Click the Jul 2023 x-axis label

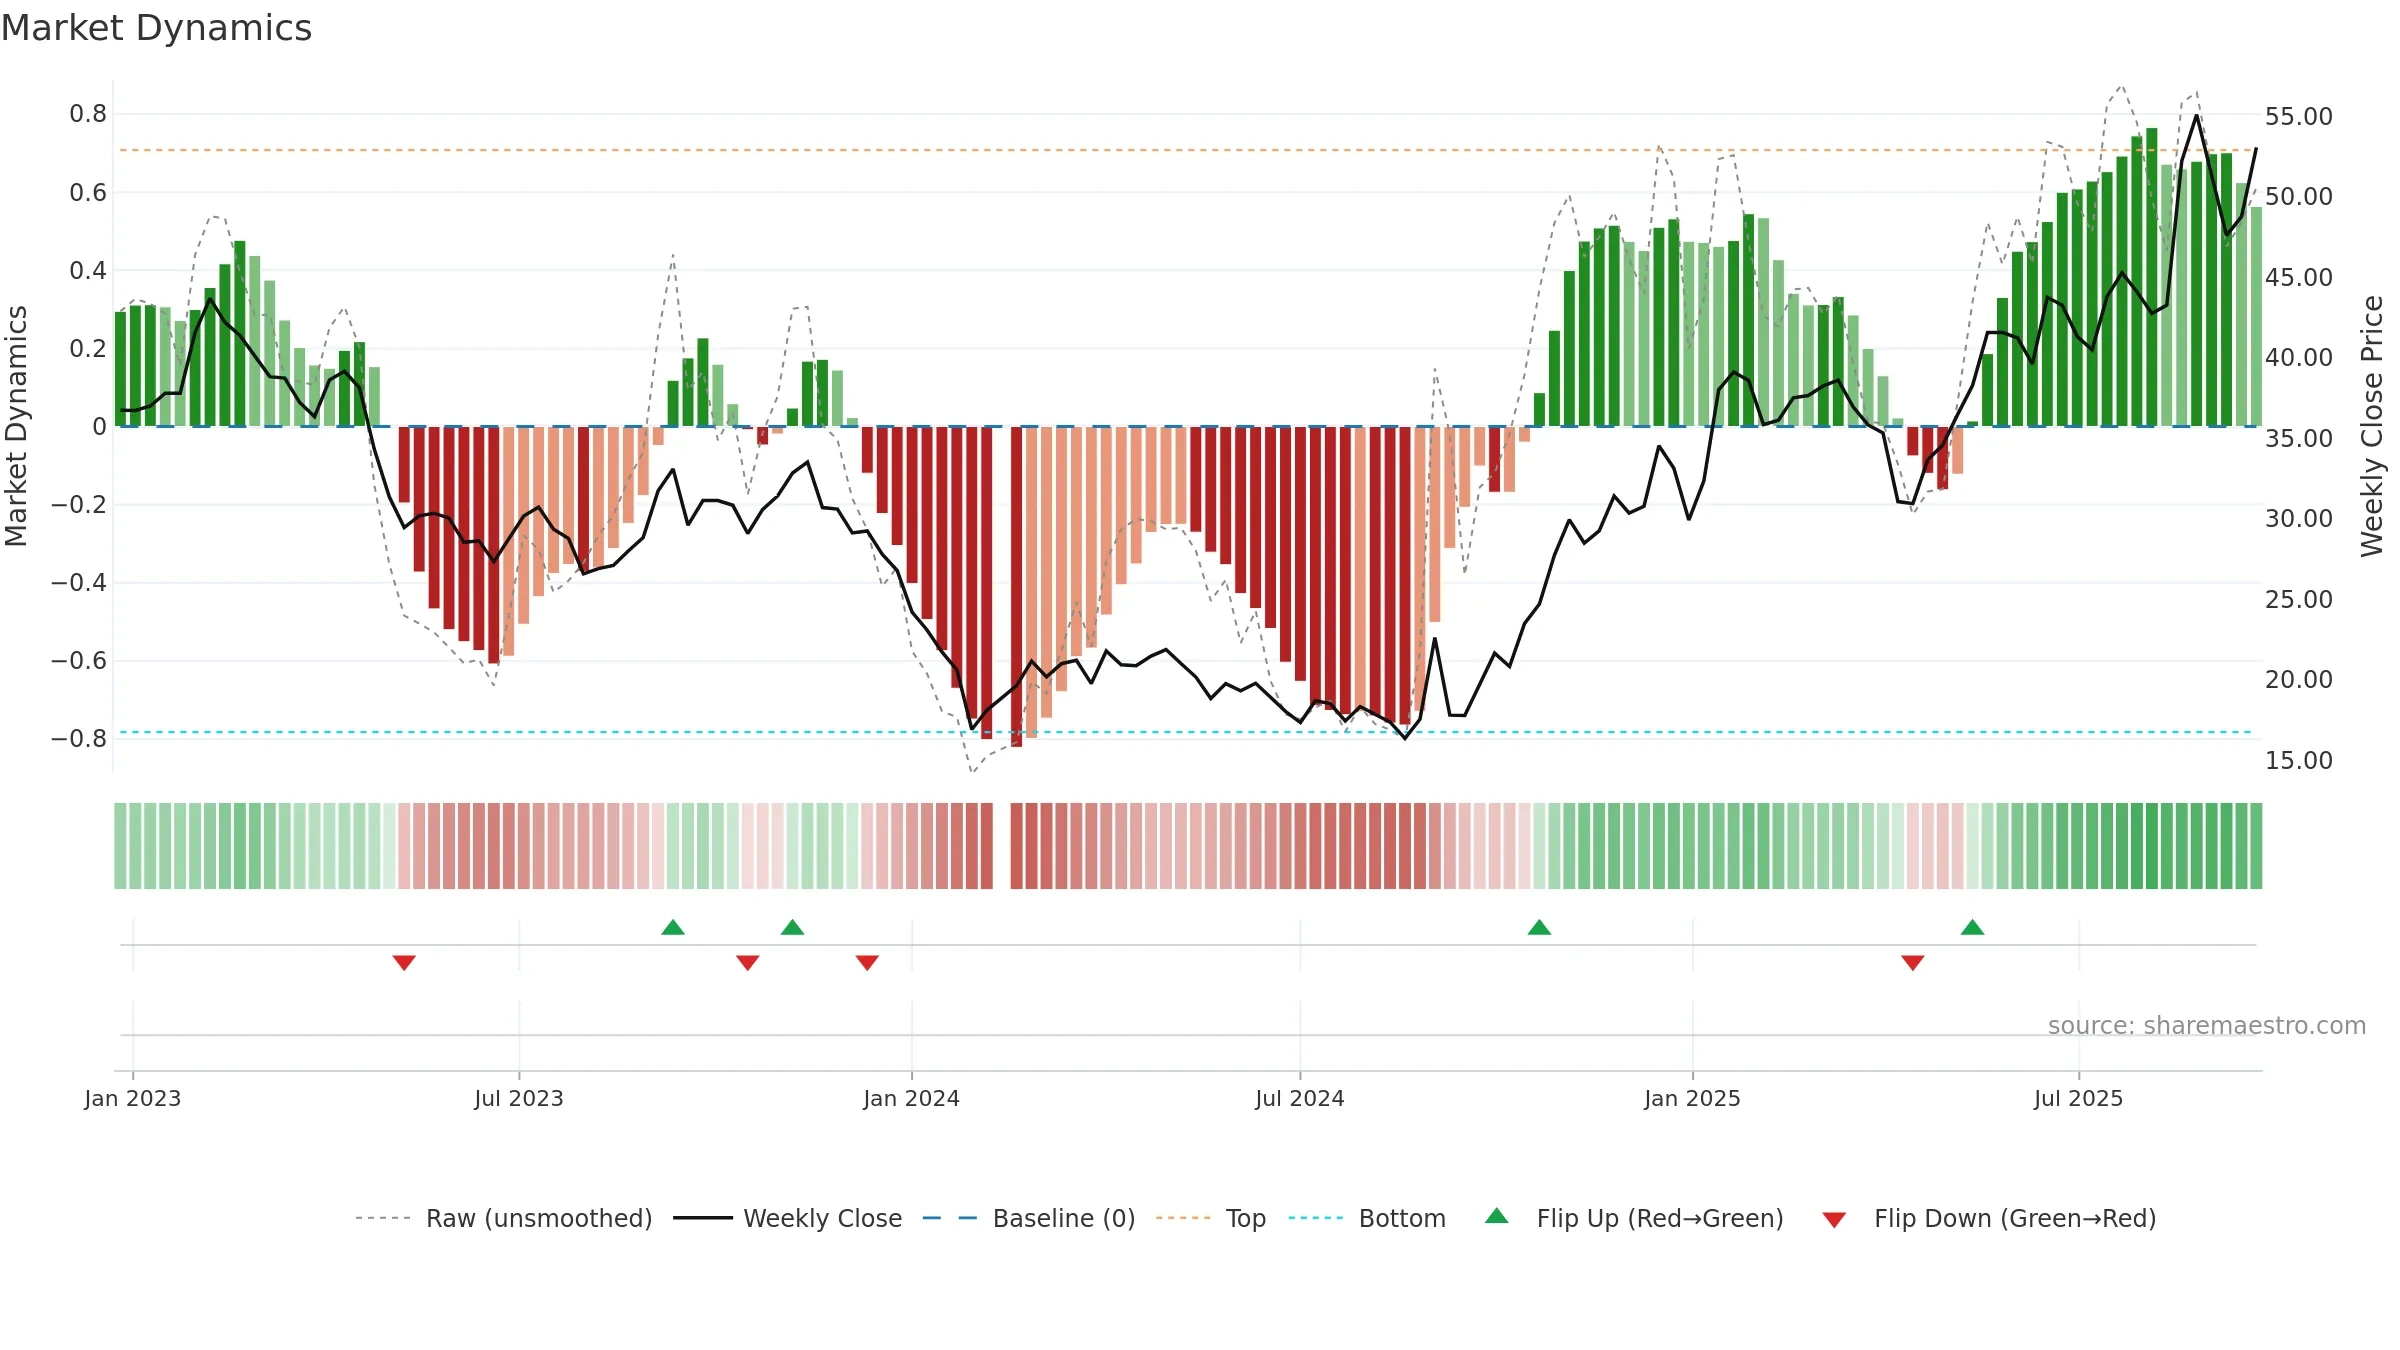(519, 1099)
